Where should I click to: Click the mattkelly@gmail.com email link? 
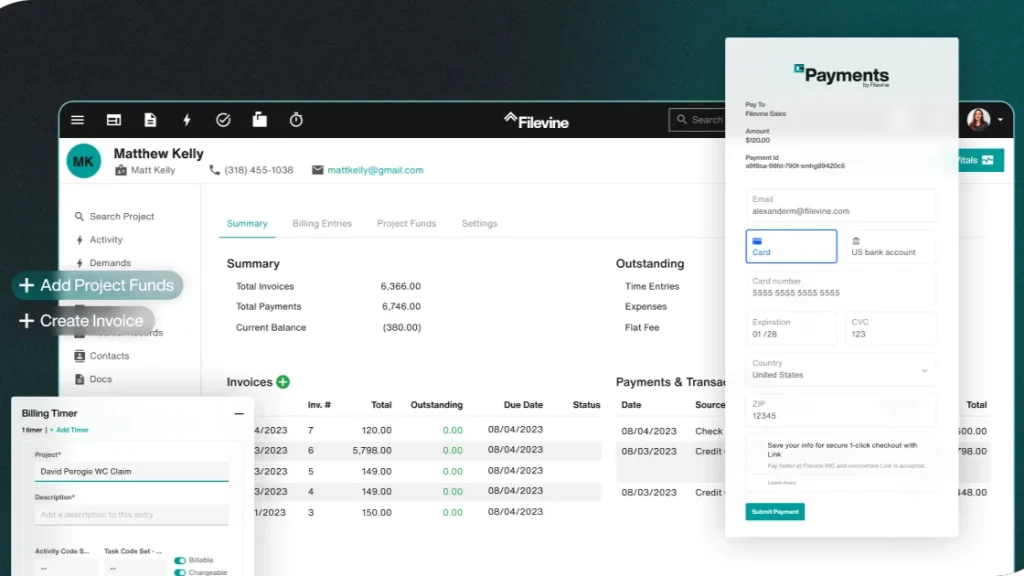tap(375, 170)
